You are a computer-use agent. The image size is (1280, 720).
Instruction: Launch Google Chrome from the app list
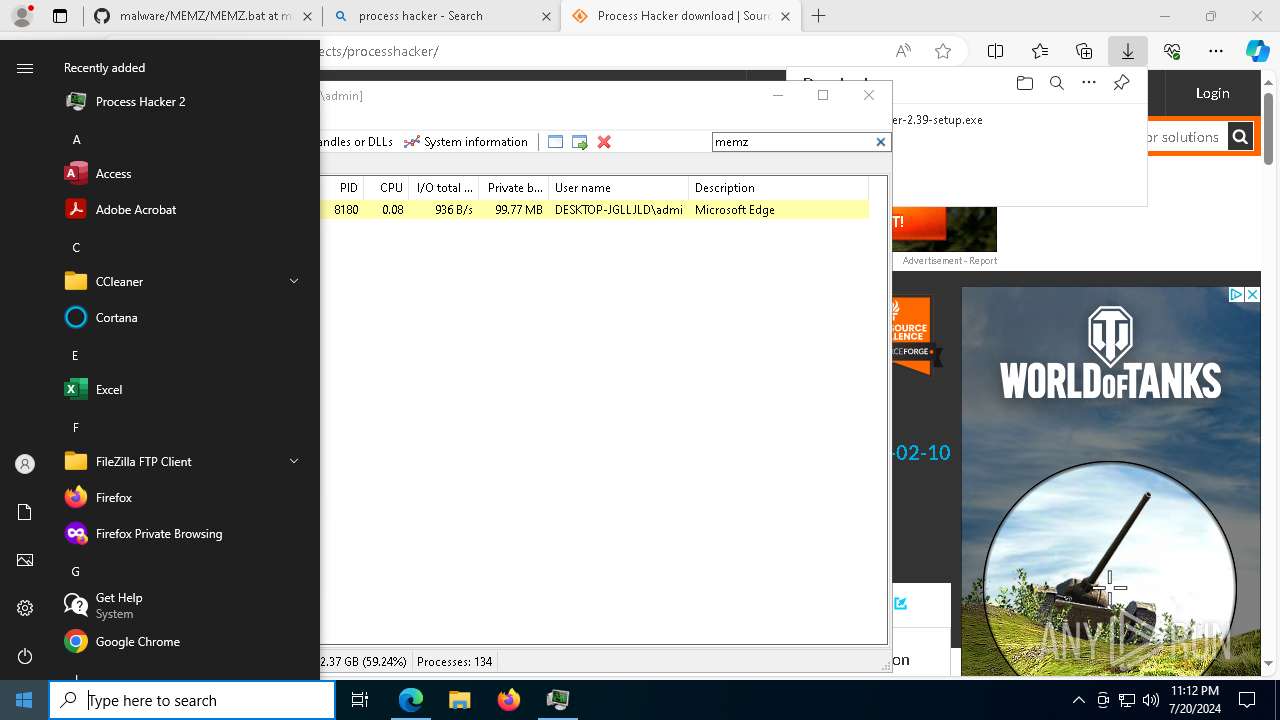(137, 641)
